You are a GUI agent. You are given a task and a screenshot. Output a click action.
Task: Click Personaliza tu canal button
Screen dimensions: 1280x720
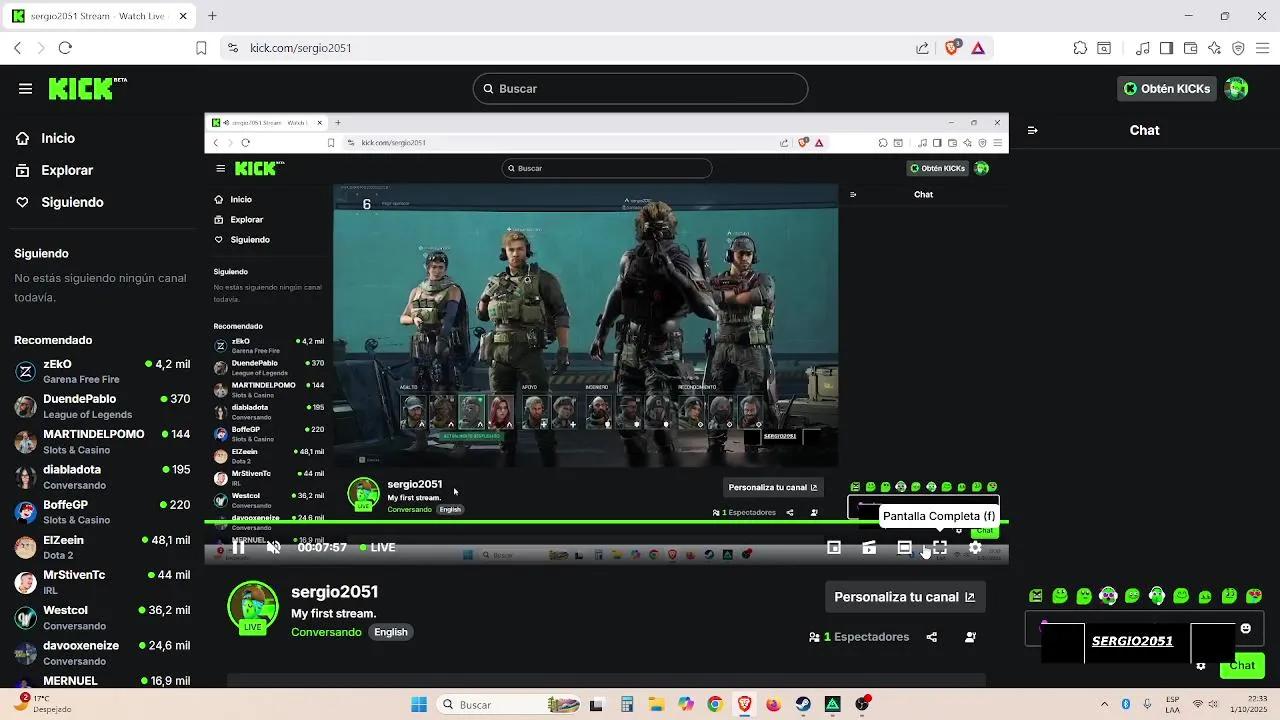[x=904, y=597]
